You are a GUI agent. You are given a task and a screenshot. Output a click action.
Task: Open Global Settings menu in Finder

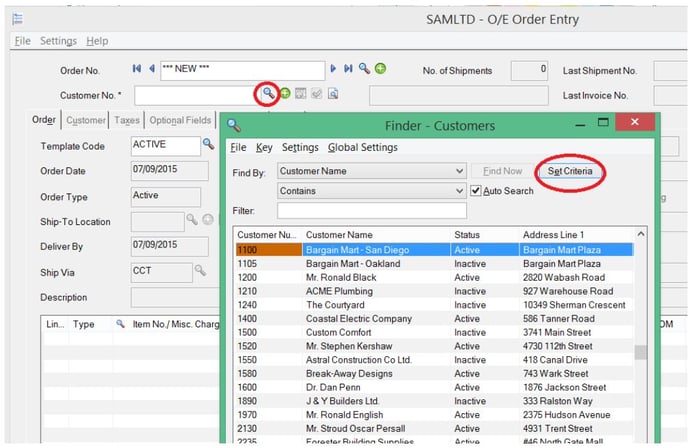click(x=362, y=147)
